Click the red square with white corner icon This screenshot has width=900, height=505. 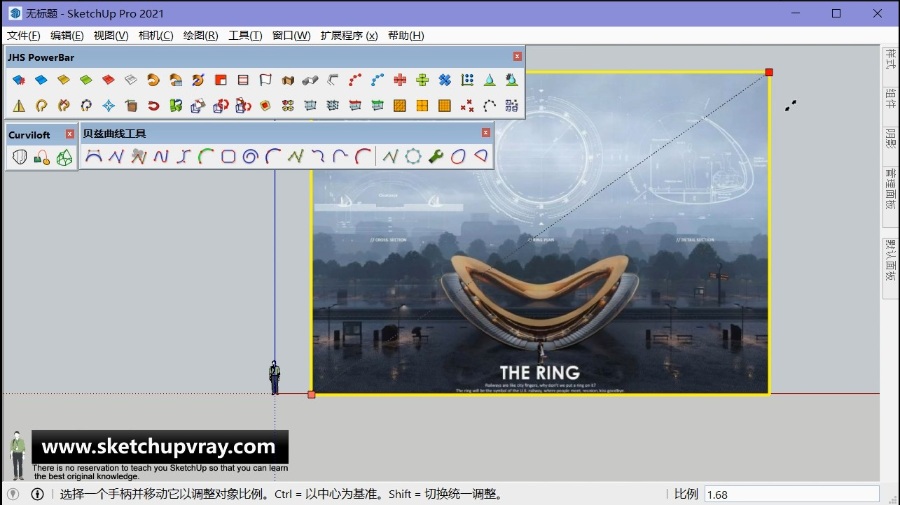pos(220,80)
